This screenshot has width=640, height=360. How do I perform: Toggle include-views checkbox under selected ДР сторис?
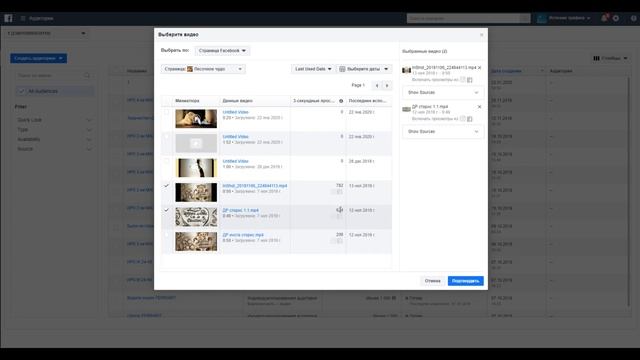click(462, 119)
